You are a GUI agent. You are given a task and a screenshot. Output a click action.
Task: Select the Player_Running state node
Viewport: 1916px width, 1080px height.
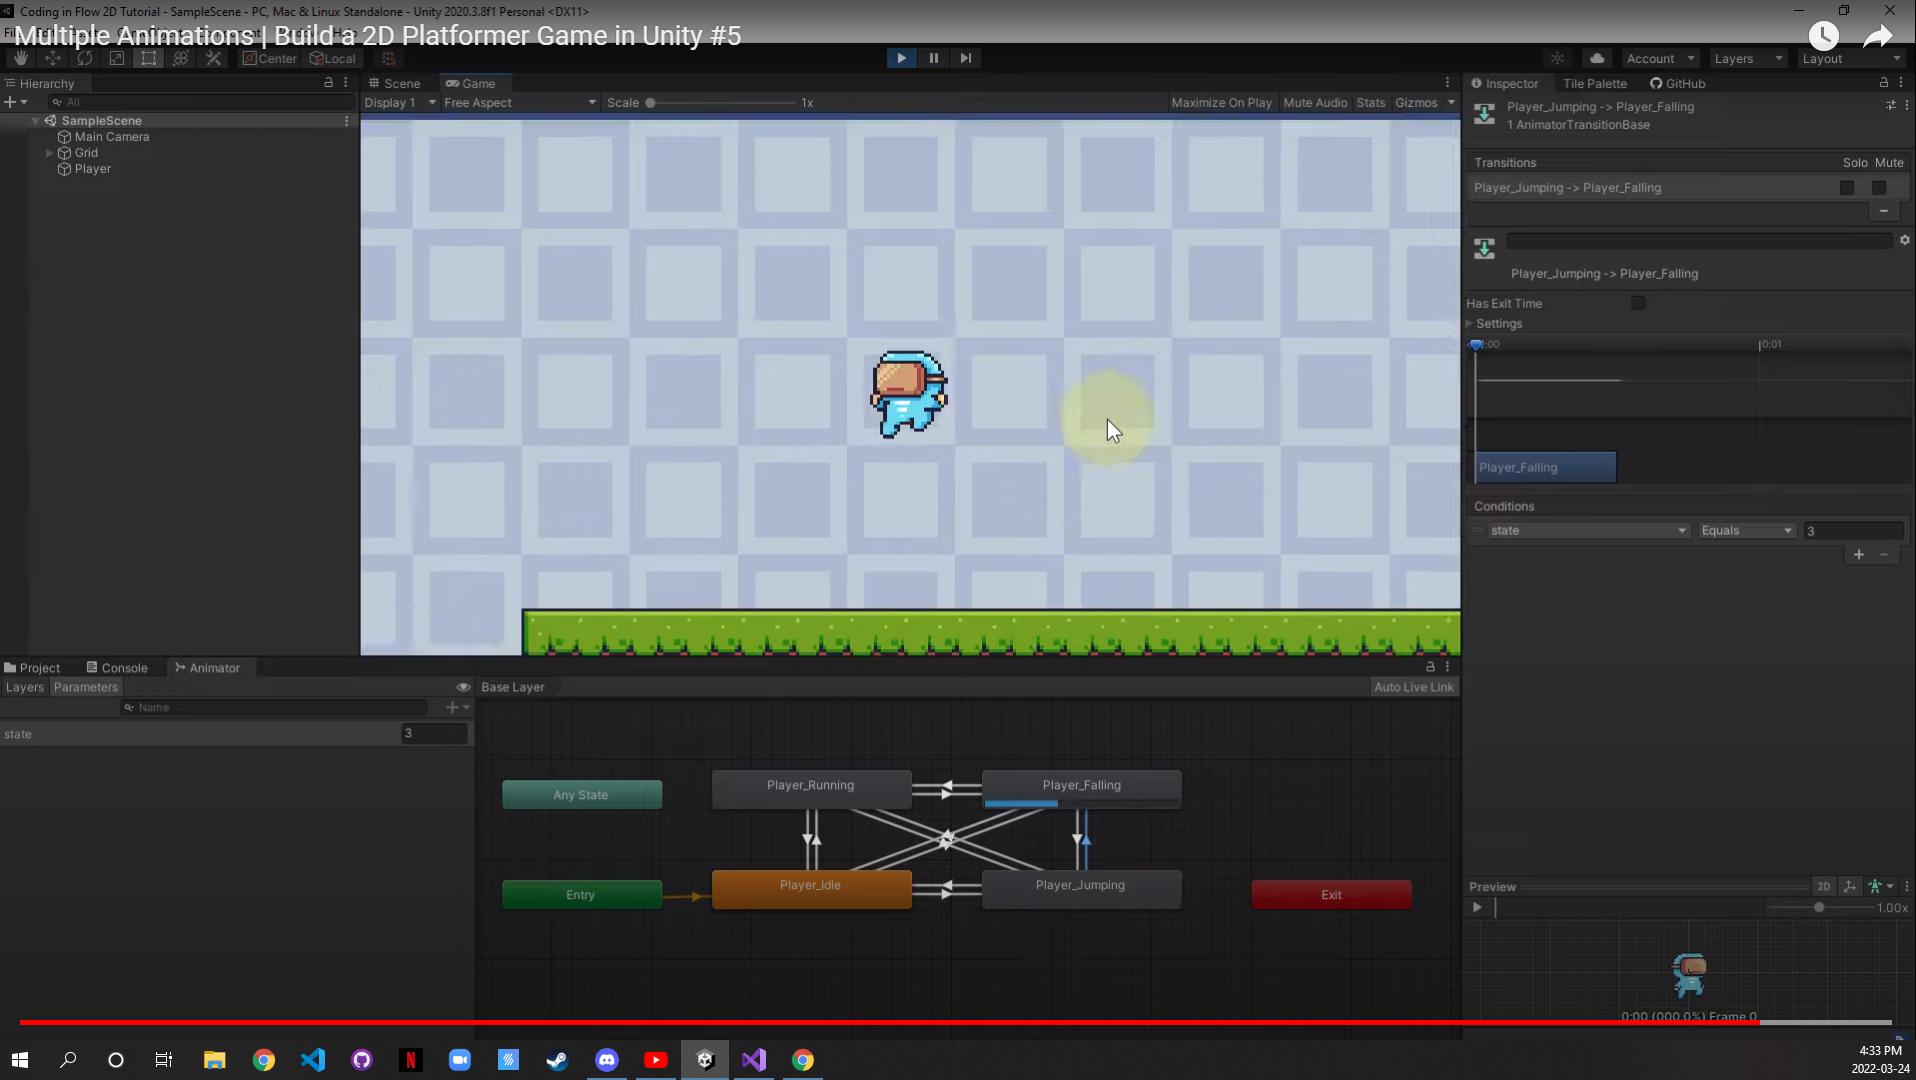811,789
